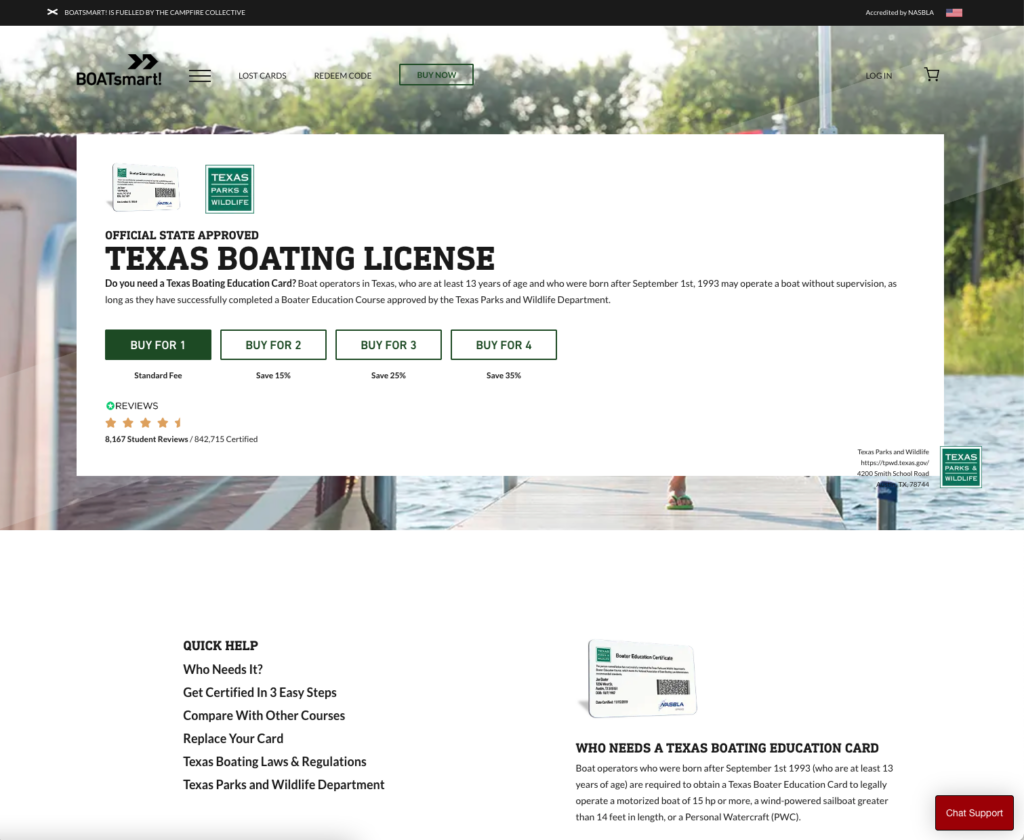Screen dimensions: 1024x840
Task: Click the Log In link
Action: click(x=879, y=76)
